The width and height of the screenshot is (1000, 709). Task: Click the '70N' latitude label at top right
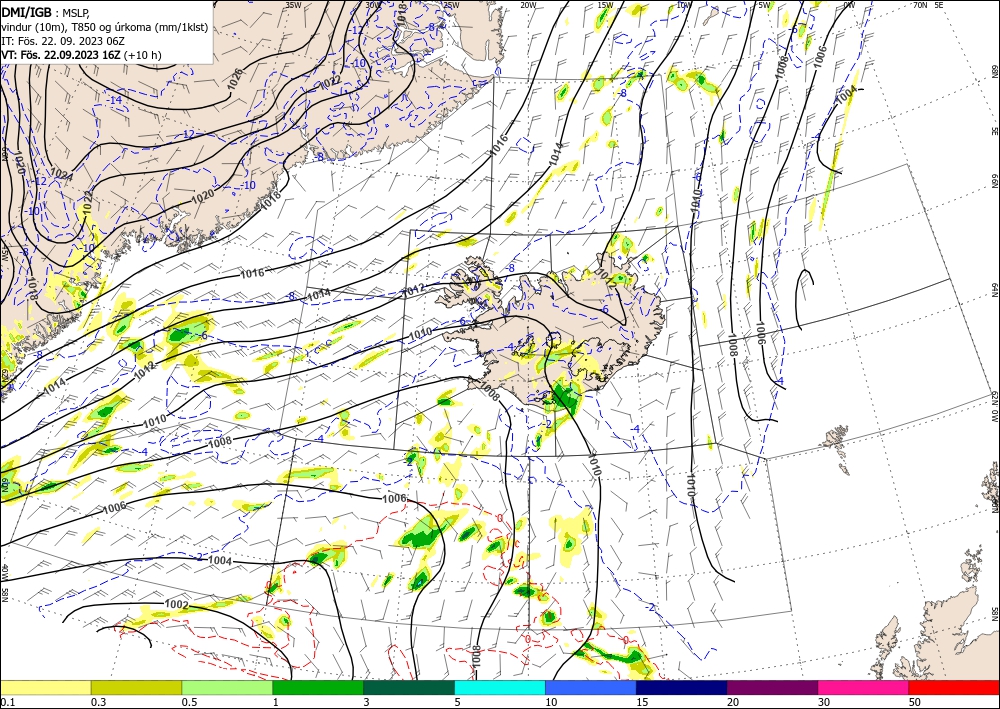pos(920,4)
